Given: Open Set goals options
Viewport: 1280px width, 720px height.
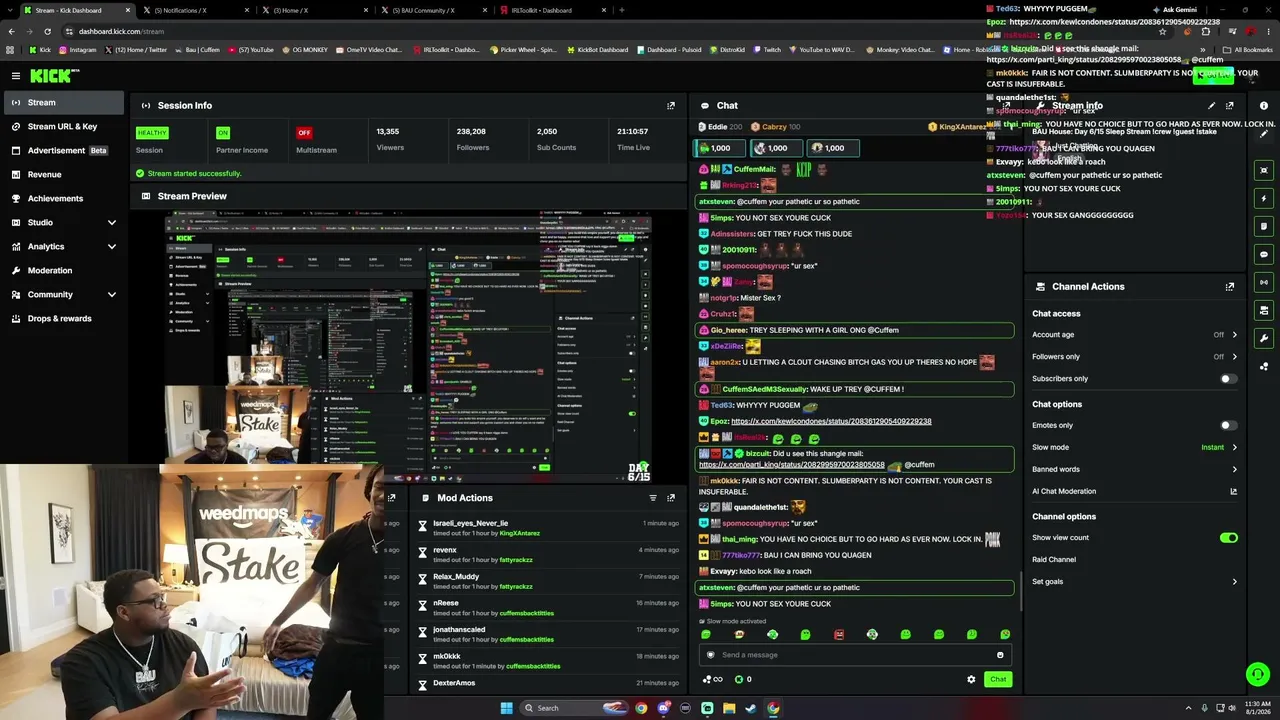Looking at the screenshot, I should [x=1134, y=582].
